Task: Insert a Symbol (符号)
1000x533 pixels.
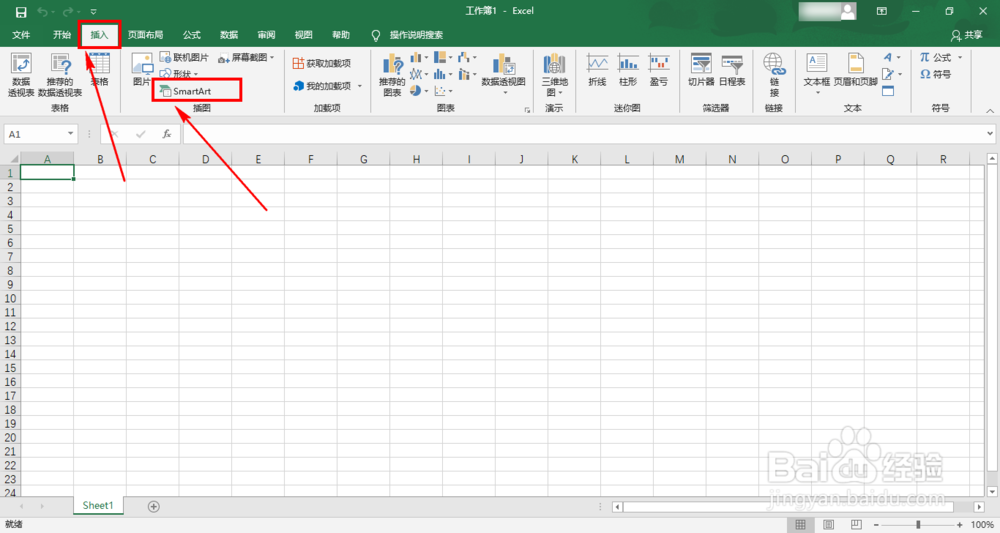Action: 935,75
